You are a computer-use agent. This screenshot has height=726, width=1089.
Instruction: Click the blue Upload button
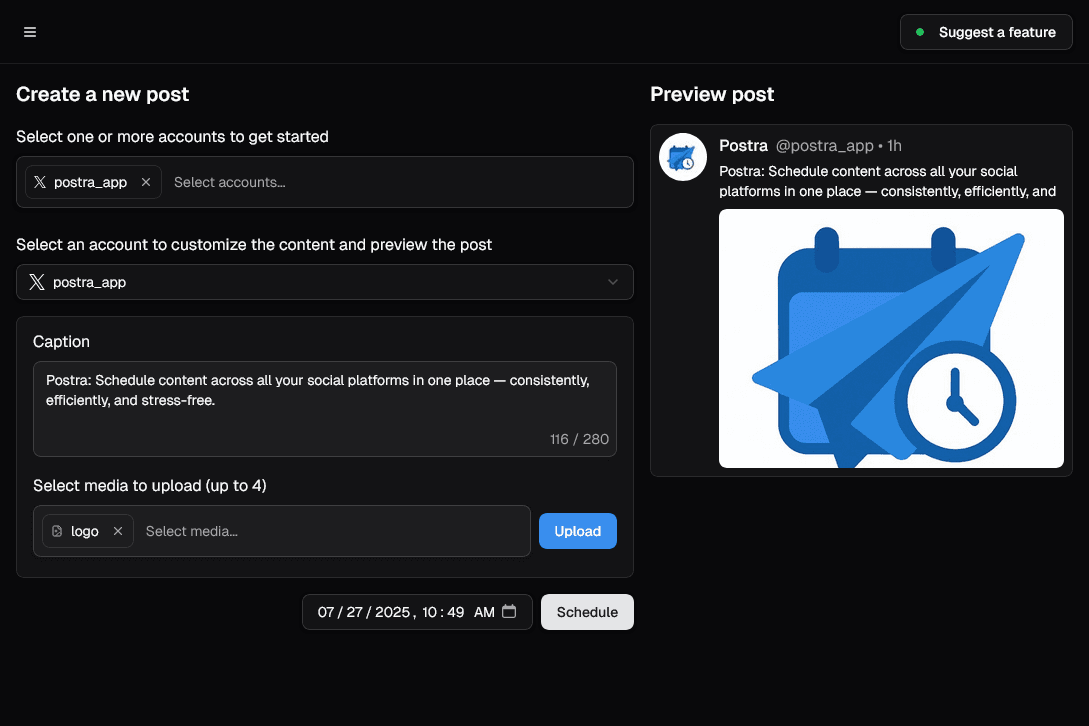[578, 531]
